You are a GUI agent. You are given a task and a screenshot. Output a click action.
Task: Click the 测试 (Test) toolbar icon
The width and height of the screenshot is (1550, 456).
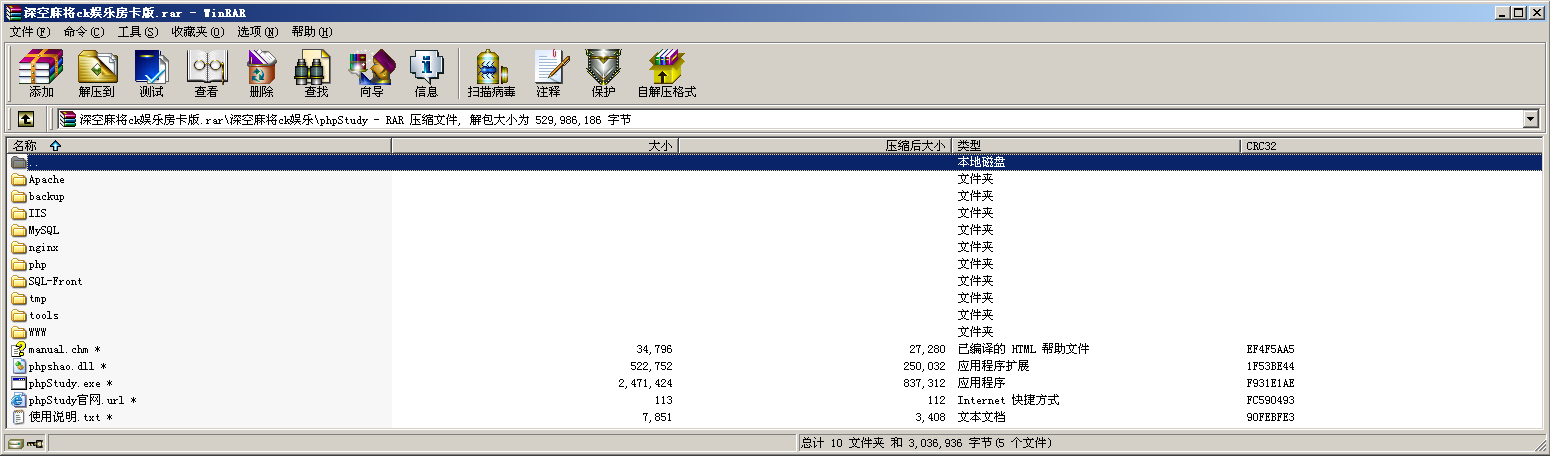151,73
